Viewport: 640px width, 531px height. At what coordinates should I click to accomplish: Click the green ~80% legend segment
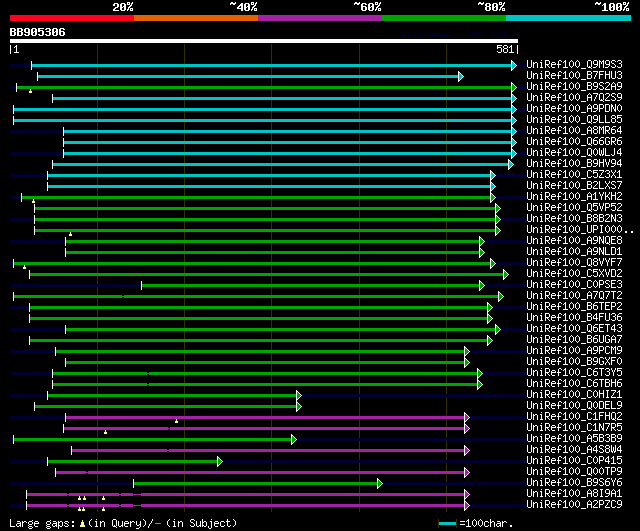tap(444, 18)
